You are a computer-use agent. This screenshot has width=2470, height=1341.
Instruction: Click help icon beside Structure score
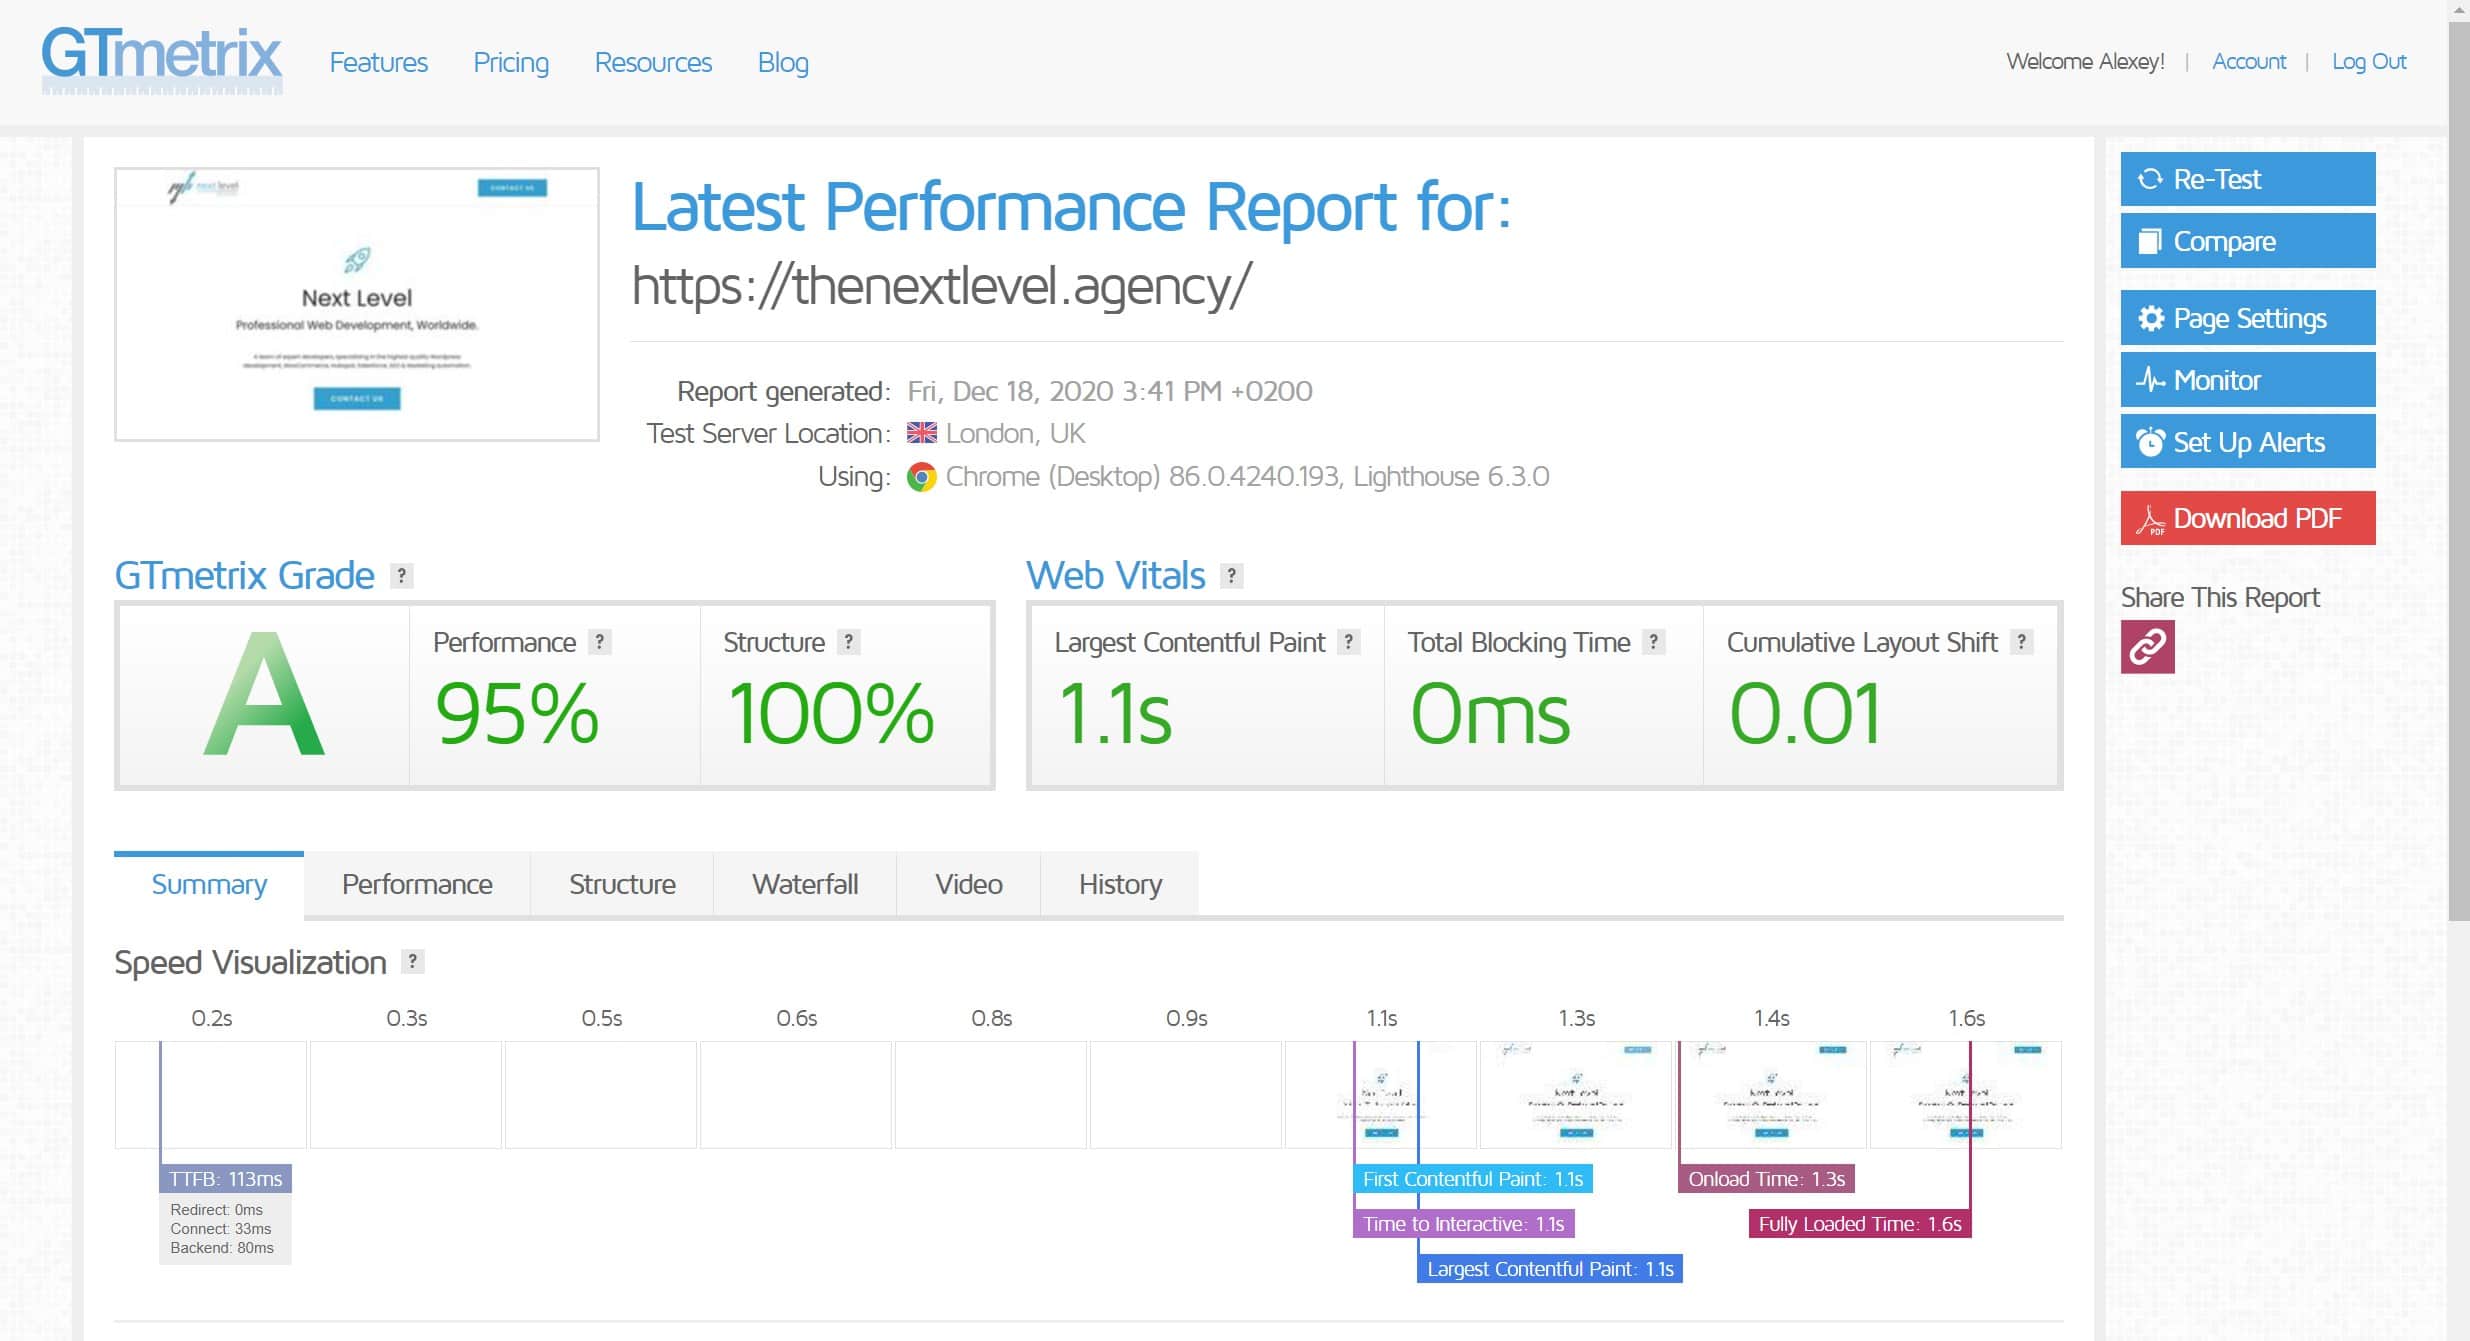pyautogui.click(x=848, y=642)
